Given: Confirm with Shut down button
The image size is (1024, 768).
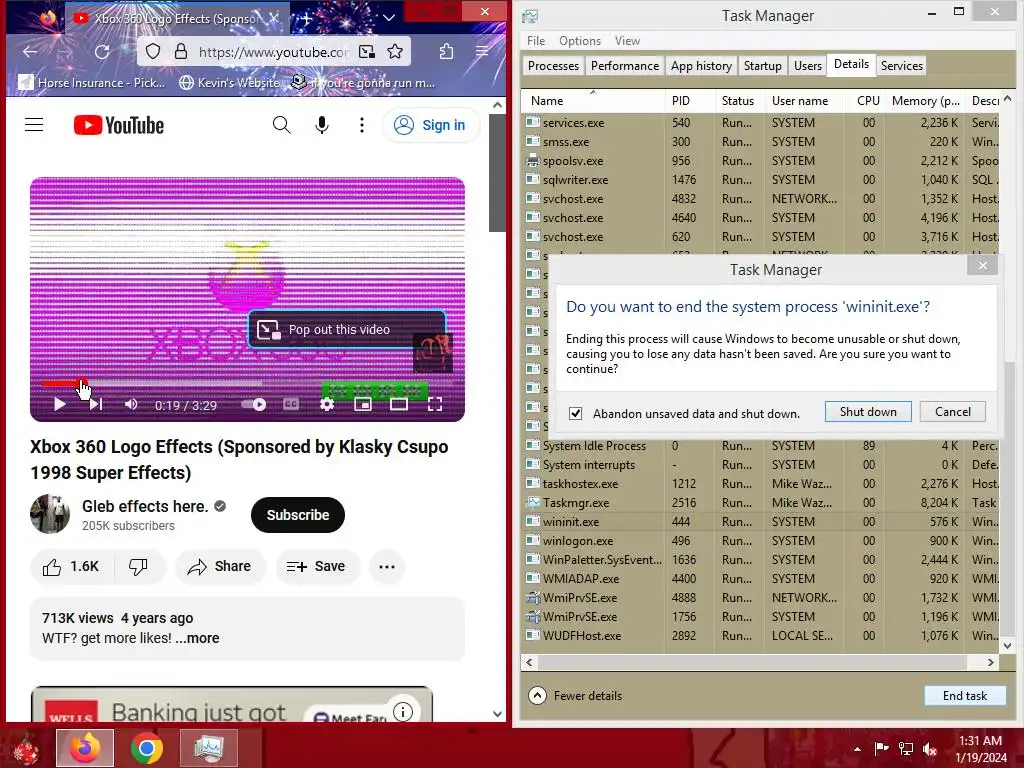Looking at the screenshot, I should [868, 411].
